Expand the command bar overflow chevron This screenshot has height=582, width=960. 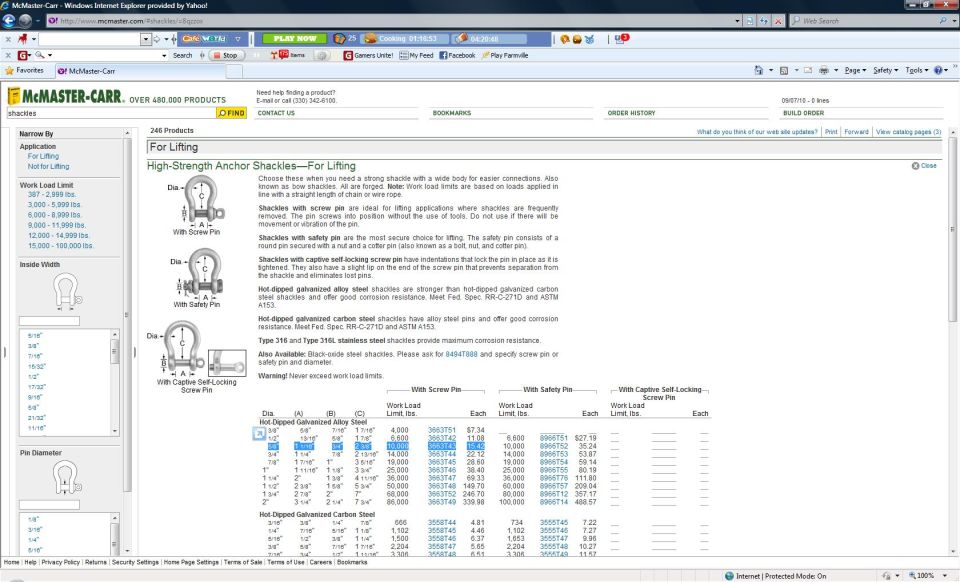(955, 67)
